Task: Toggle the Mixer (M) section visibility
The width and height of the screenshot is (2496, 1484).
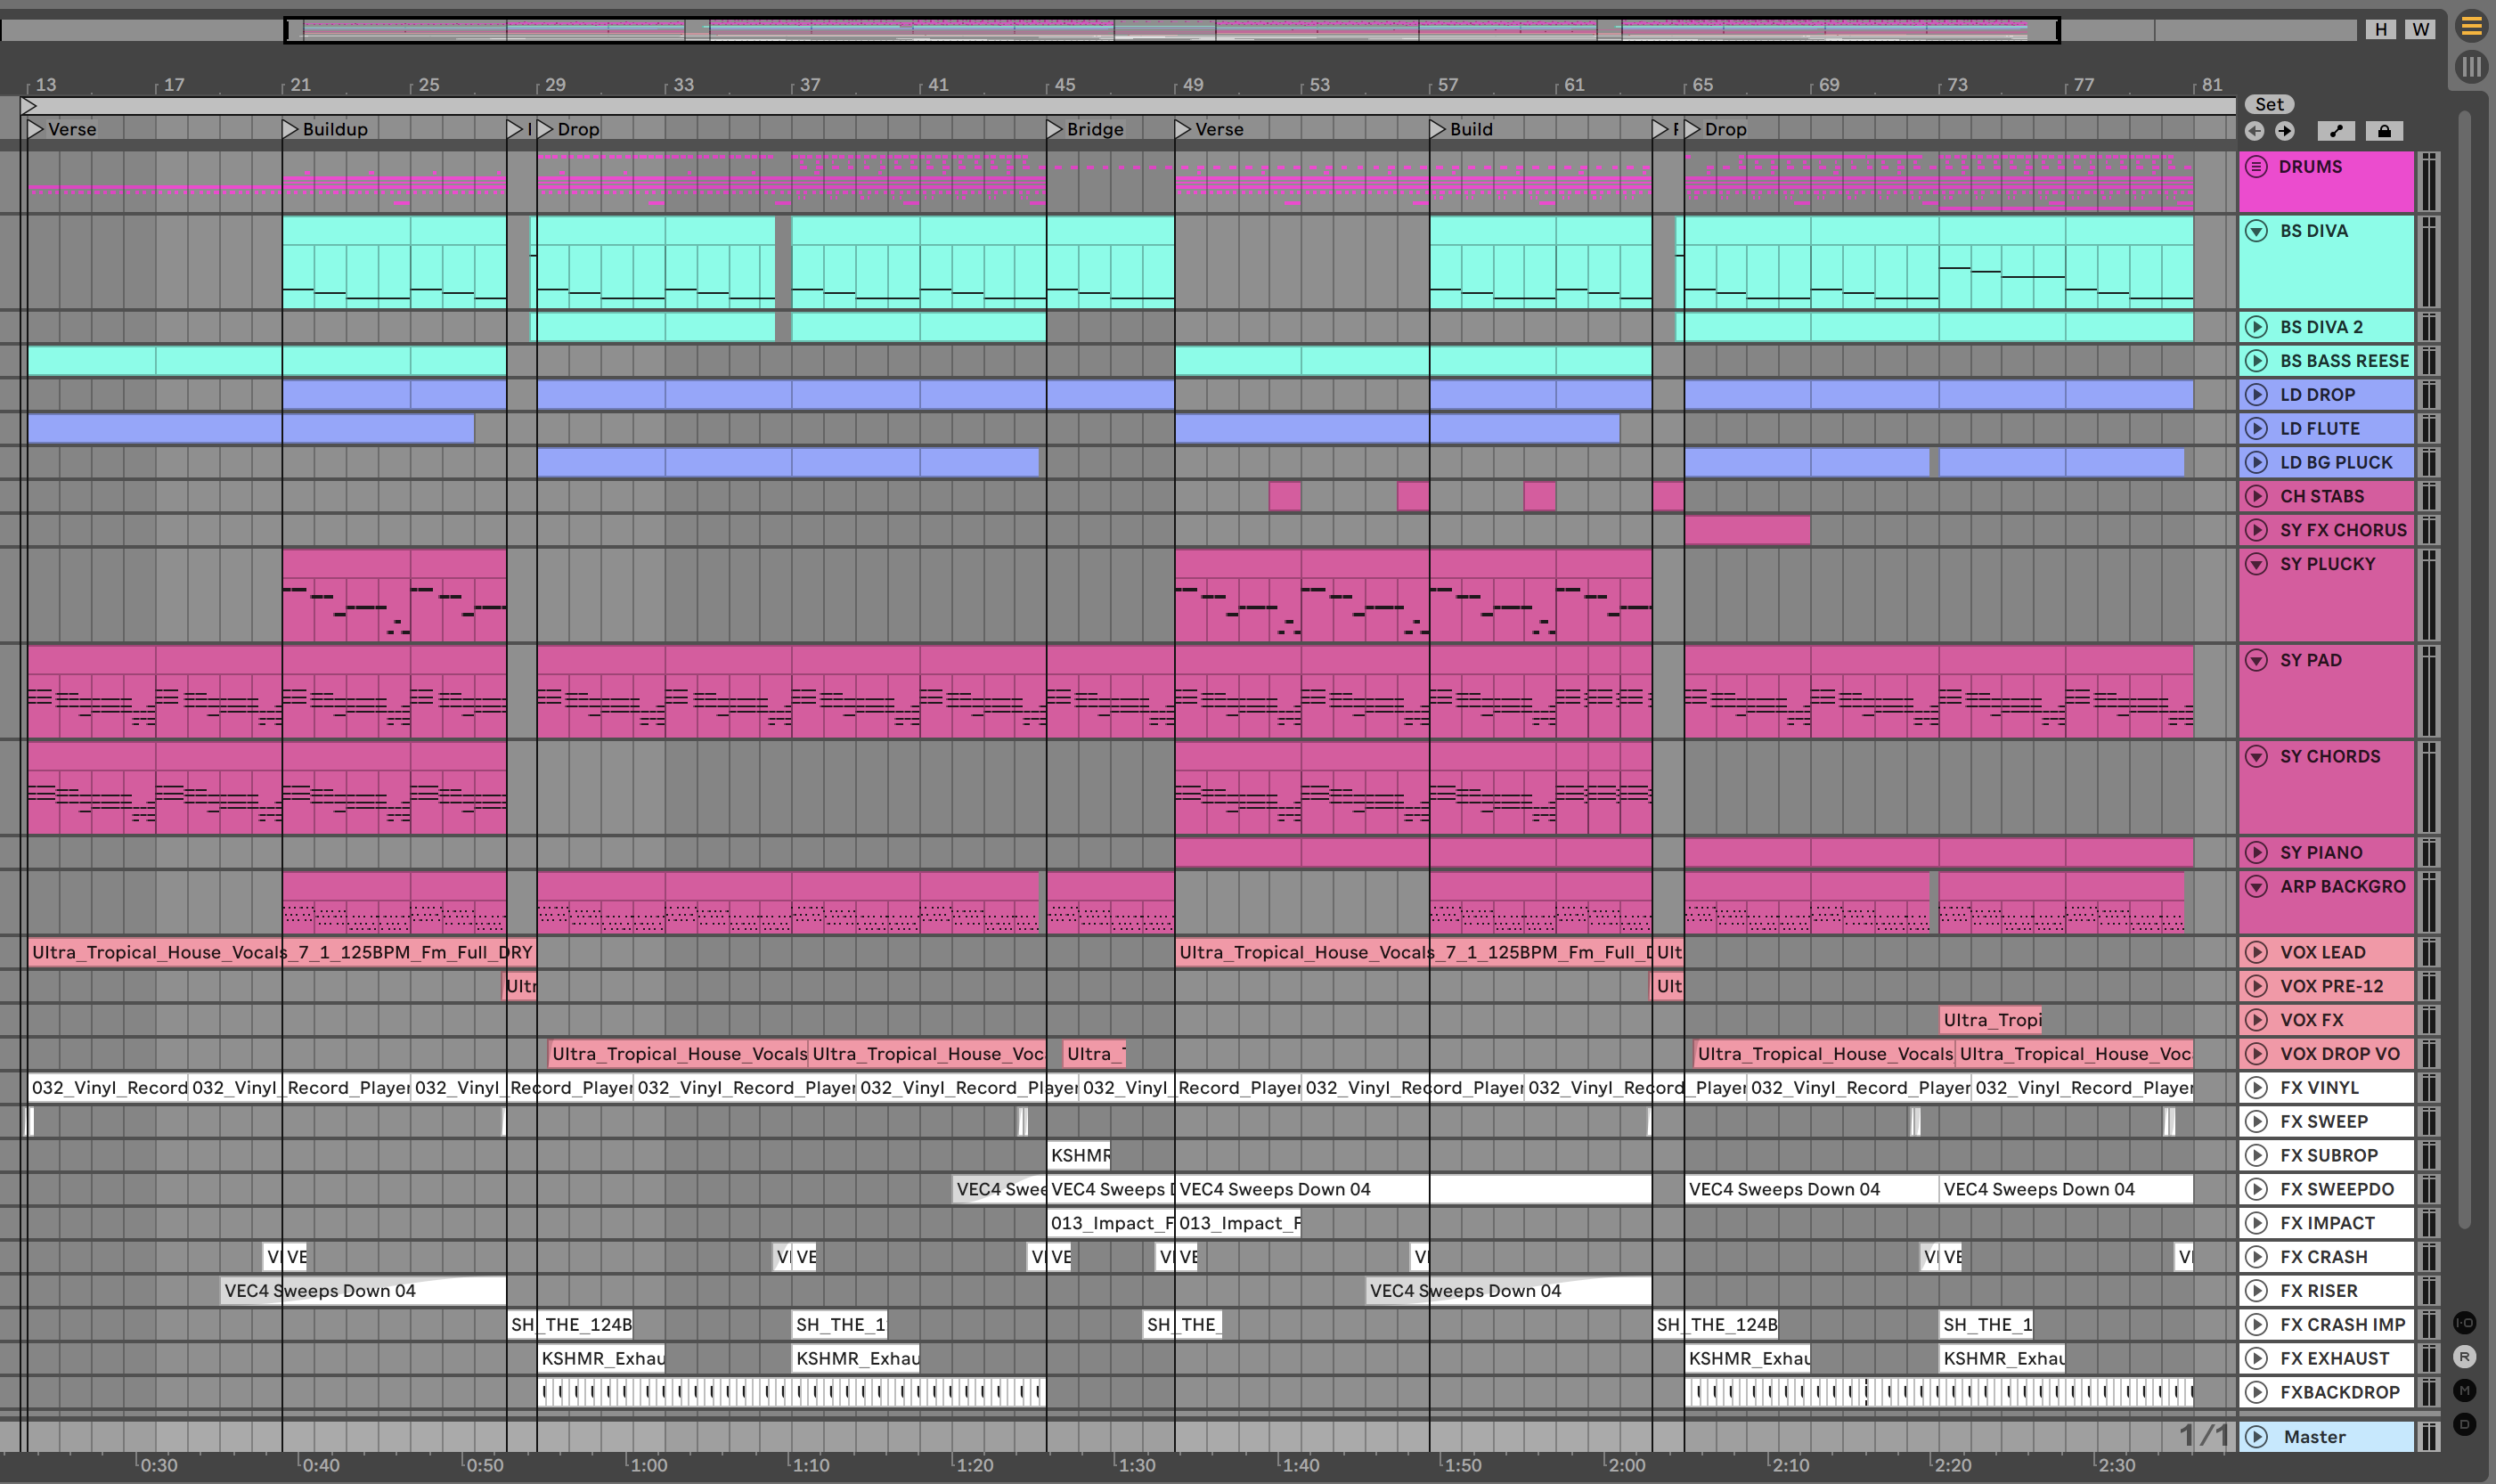Action: [2464, 1391]
